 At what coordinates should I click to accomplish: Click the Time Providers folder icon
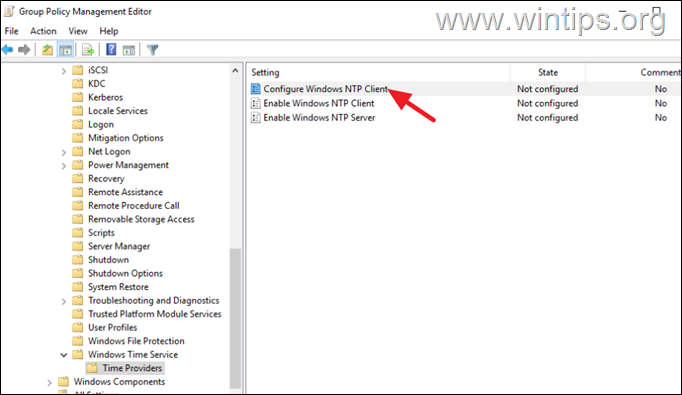point(92,368)
